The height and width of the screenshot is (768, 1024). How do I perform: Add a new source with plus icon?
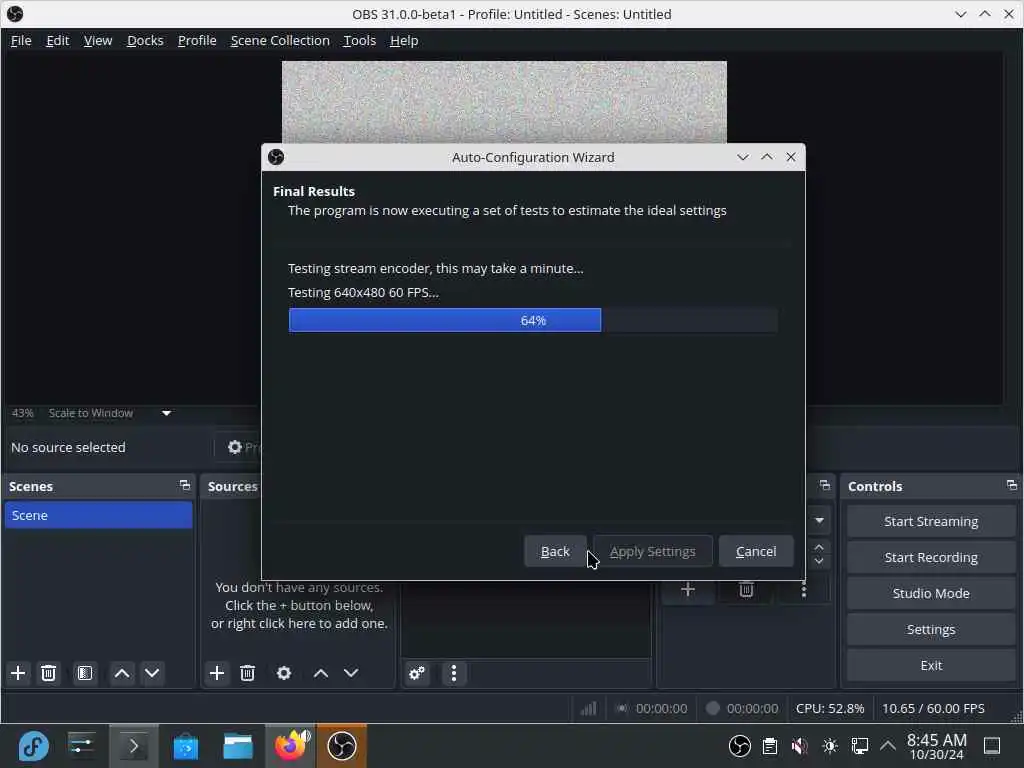click(x=217, y=673)
